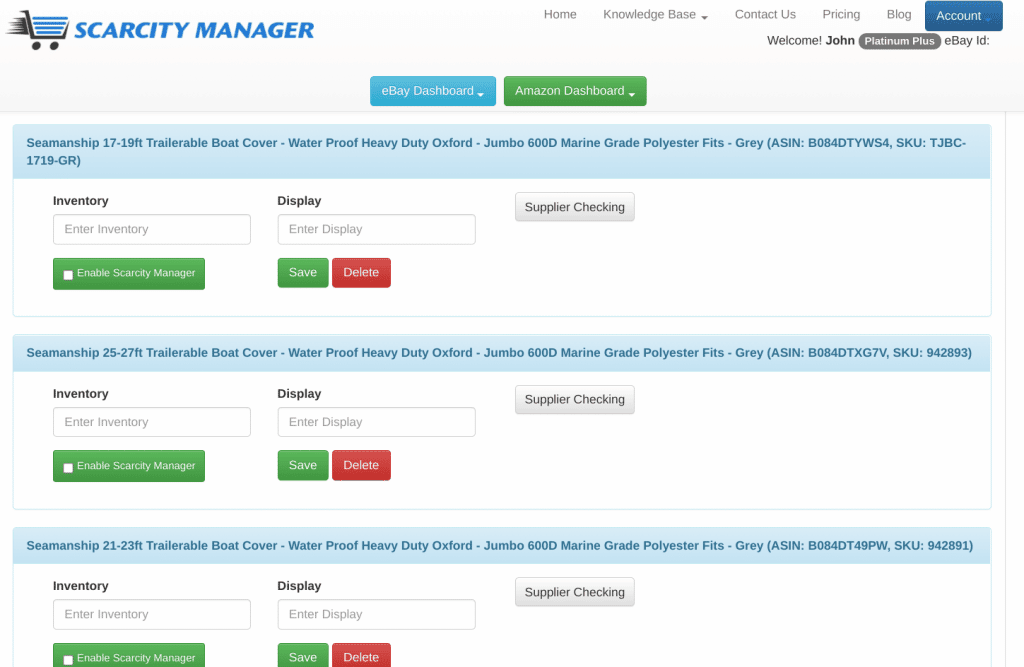Visit the Blog section
1024x667 pixels.
click(898, 14)
